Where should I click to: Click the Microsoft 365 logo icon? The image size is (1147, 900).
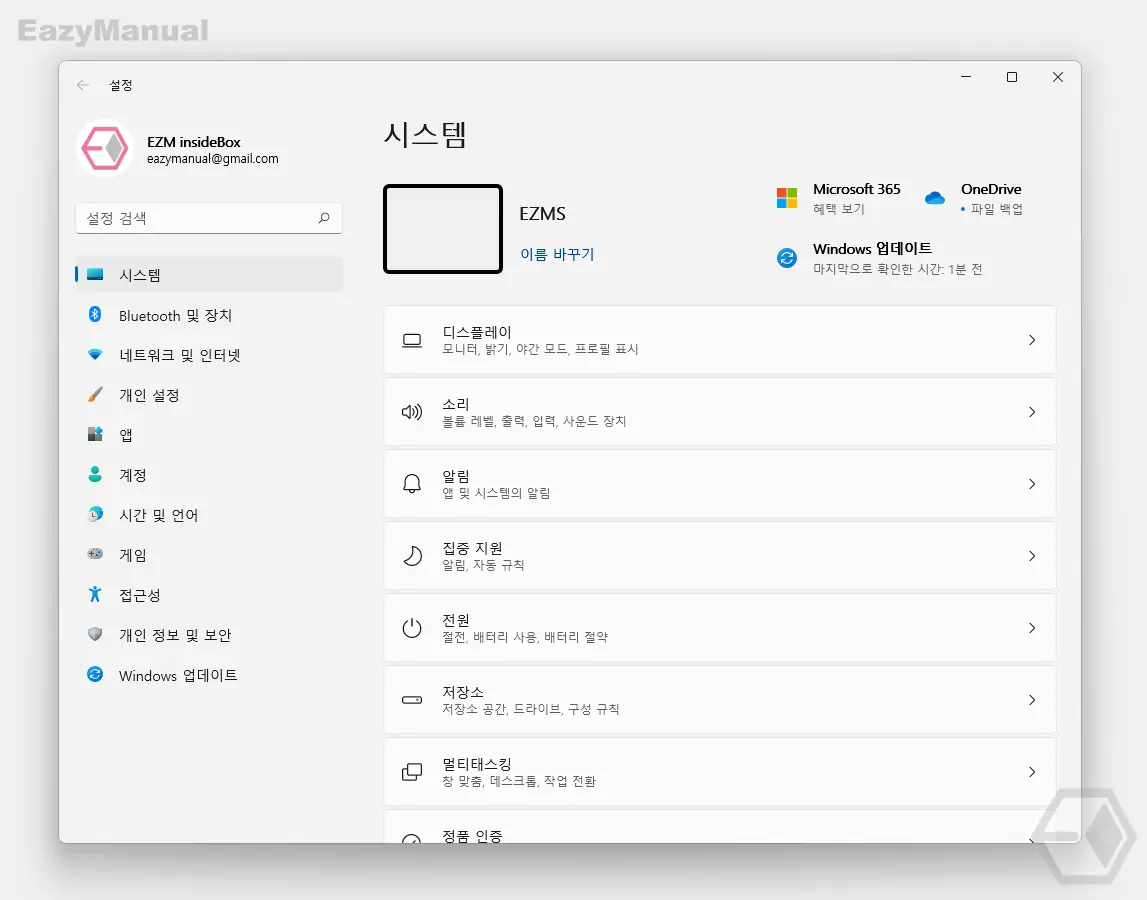pos(787,198)
